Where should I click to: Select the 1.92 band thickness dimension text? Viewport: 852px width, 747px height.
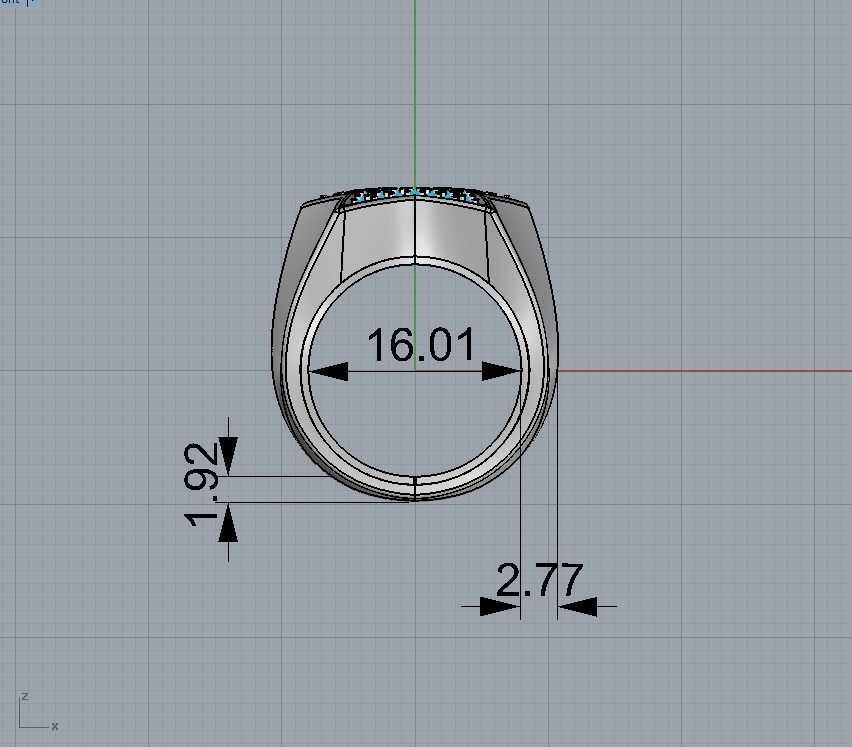point(202,485)
